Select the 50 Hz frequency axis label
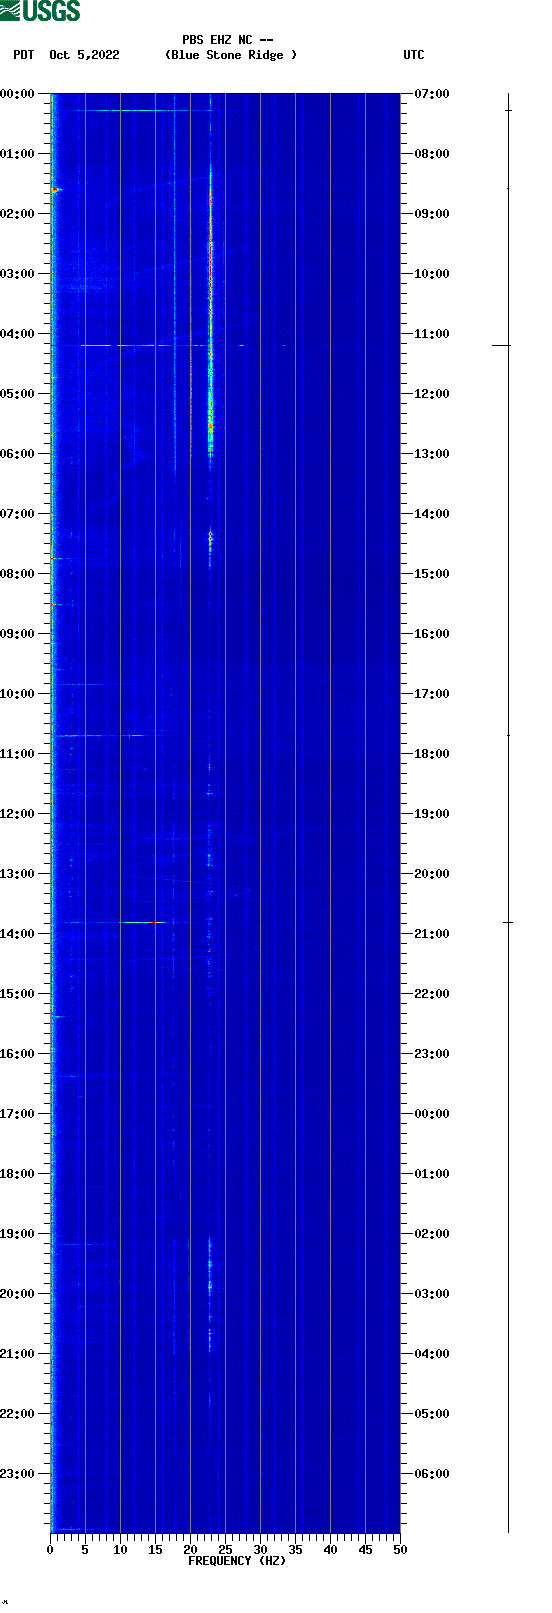This screenshot has height=1613, width=552. [400, 1550]
